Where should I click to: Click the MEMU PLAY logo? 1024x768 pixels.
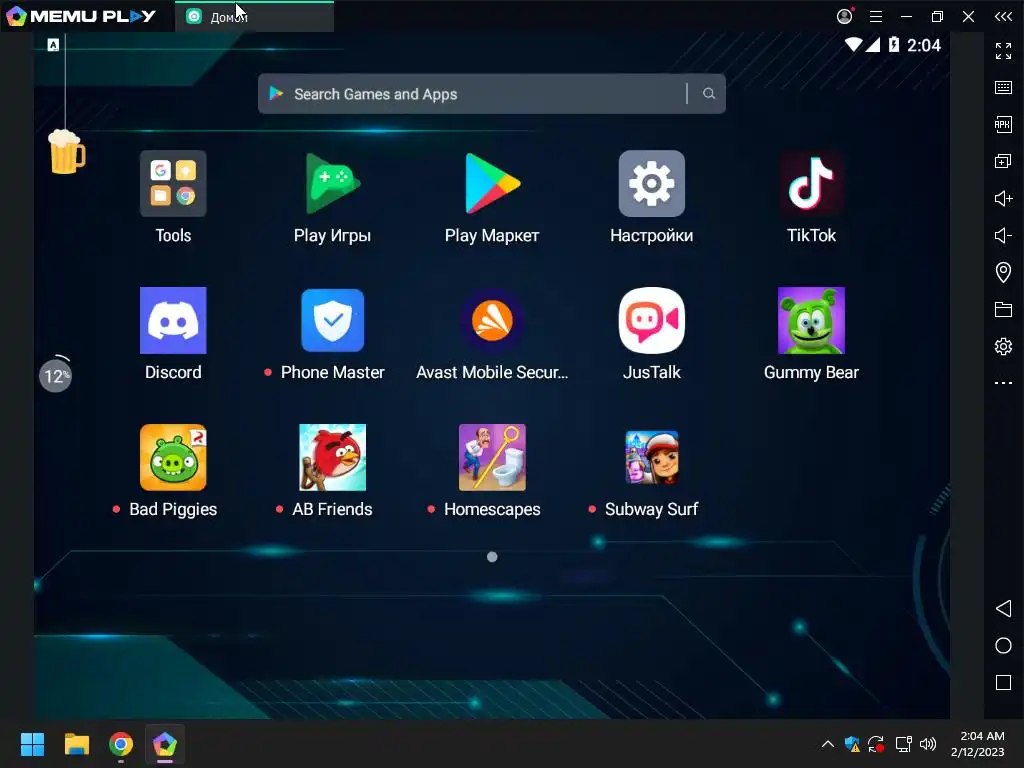tap(81, 16)
